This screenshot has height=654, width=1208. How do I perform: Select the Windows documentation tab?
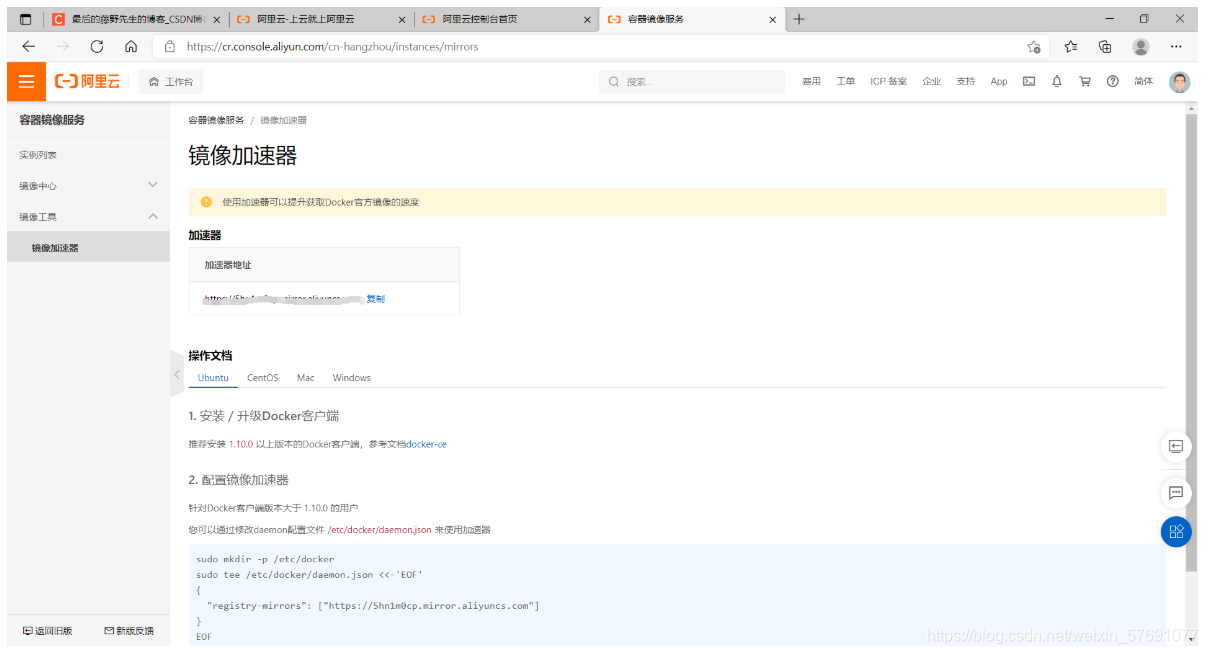[x=351, y=378]
